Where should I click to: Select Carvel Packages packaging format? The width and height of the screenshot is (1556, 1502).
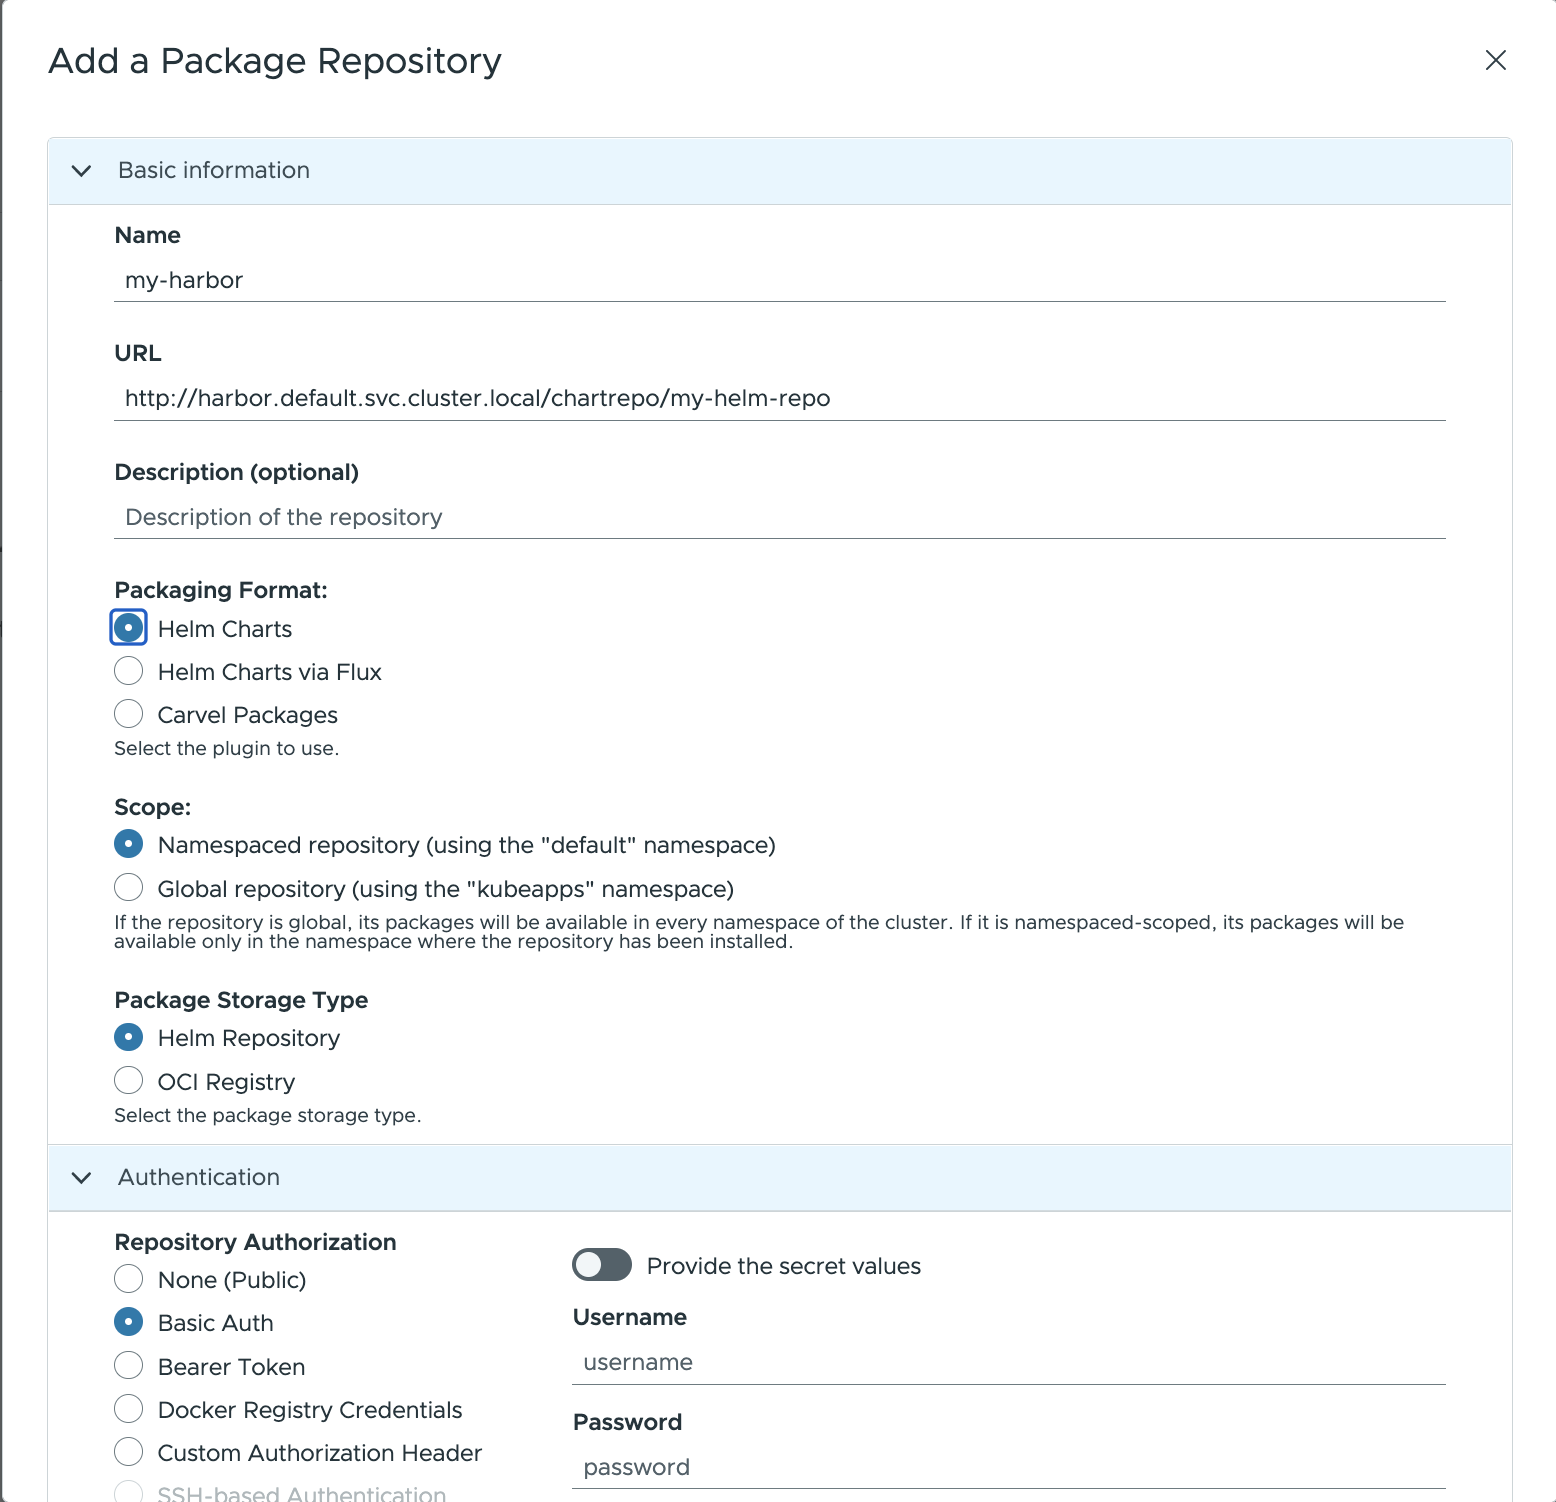(x=128, y=714)
